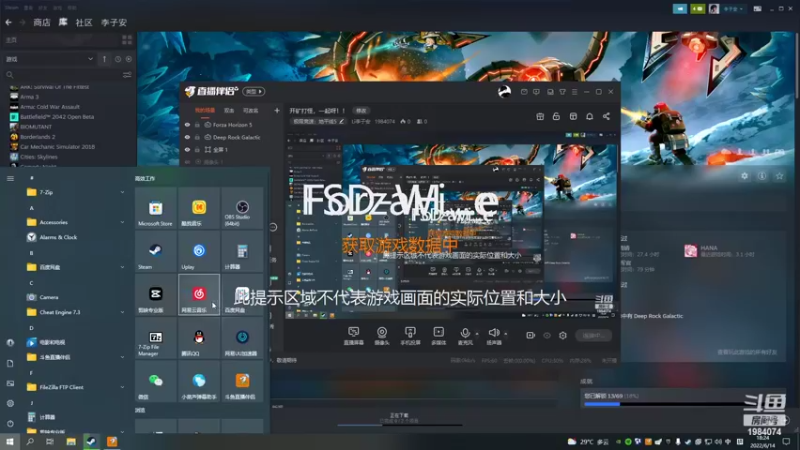Viewport: 800px width, 450px height.
Task: Open the Steam Store tab
Action: coord(42,22)
